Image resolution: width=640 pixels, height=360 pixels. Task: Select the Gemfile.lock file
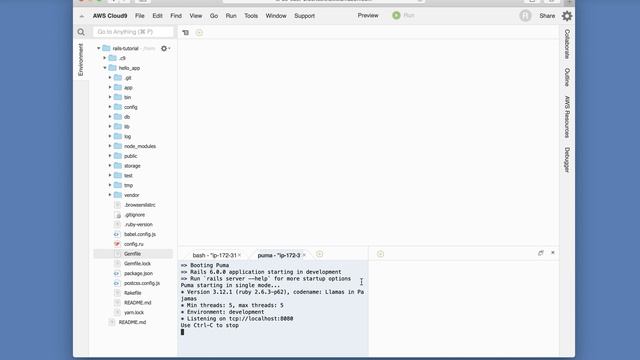(x=137, y=264)
